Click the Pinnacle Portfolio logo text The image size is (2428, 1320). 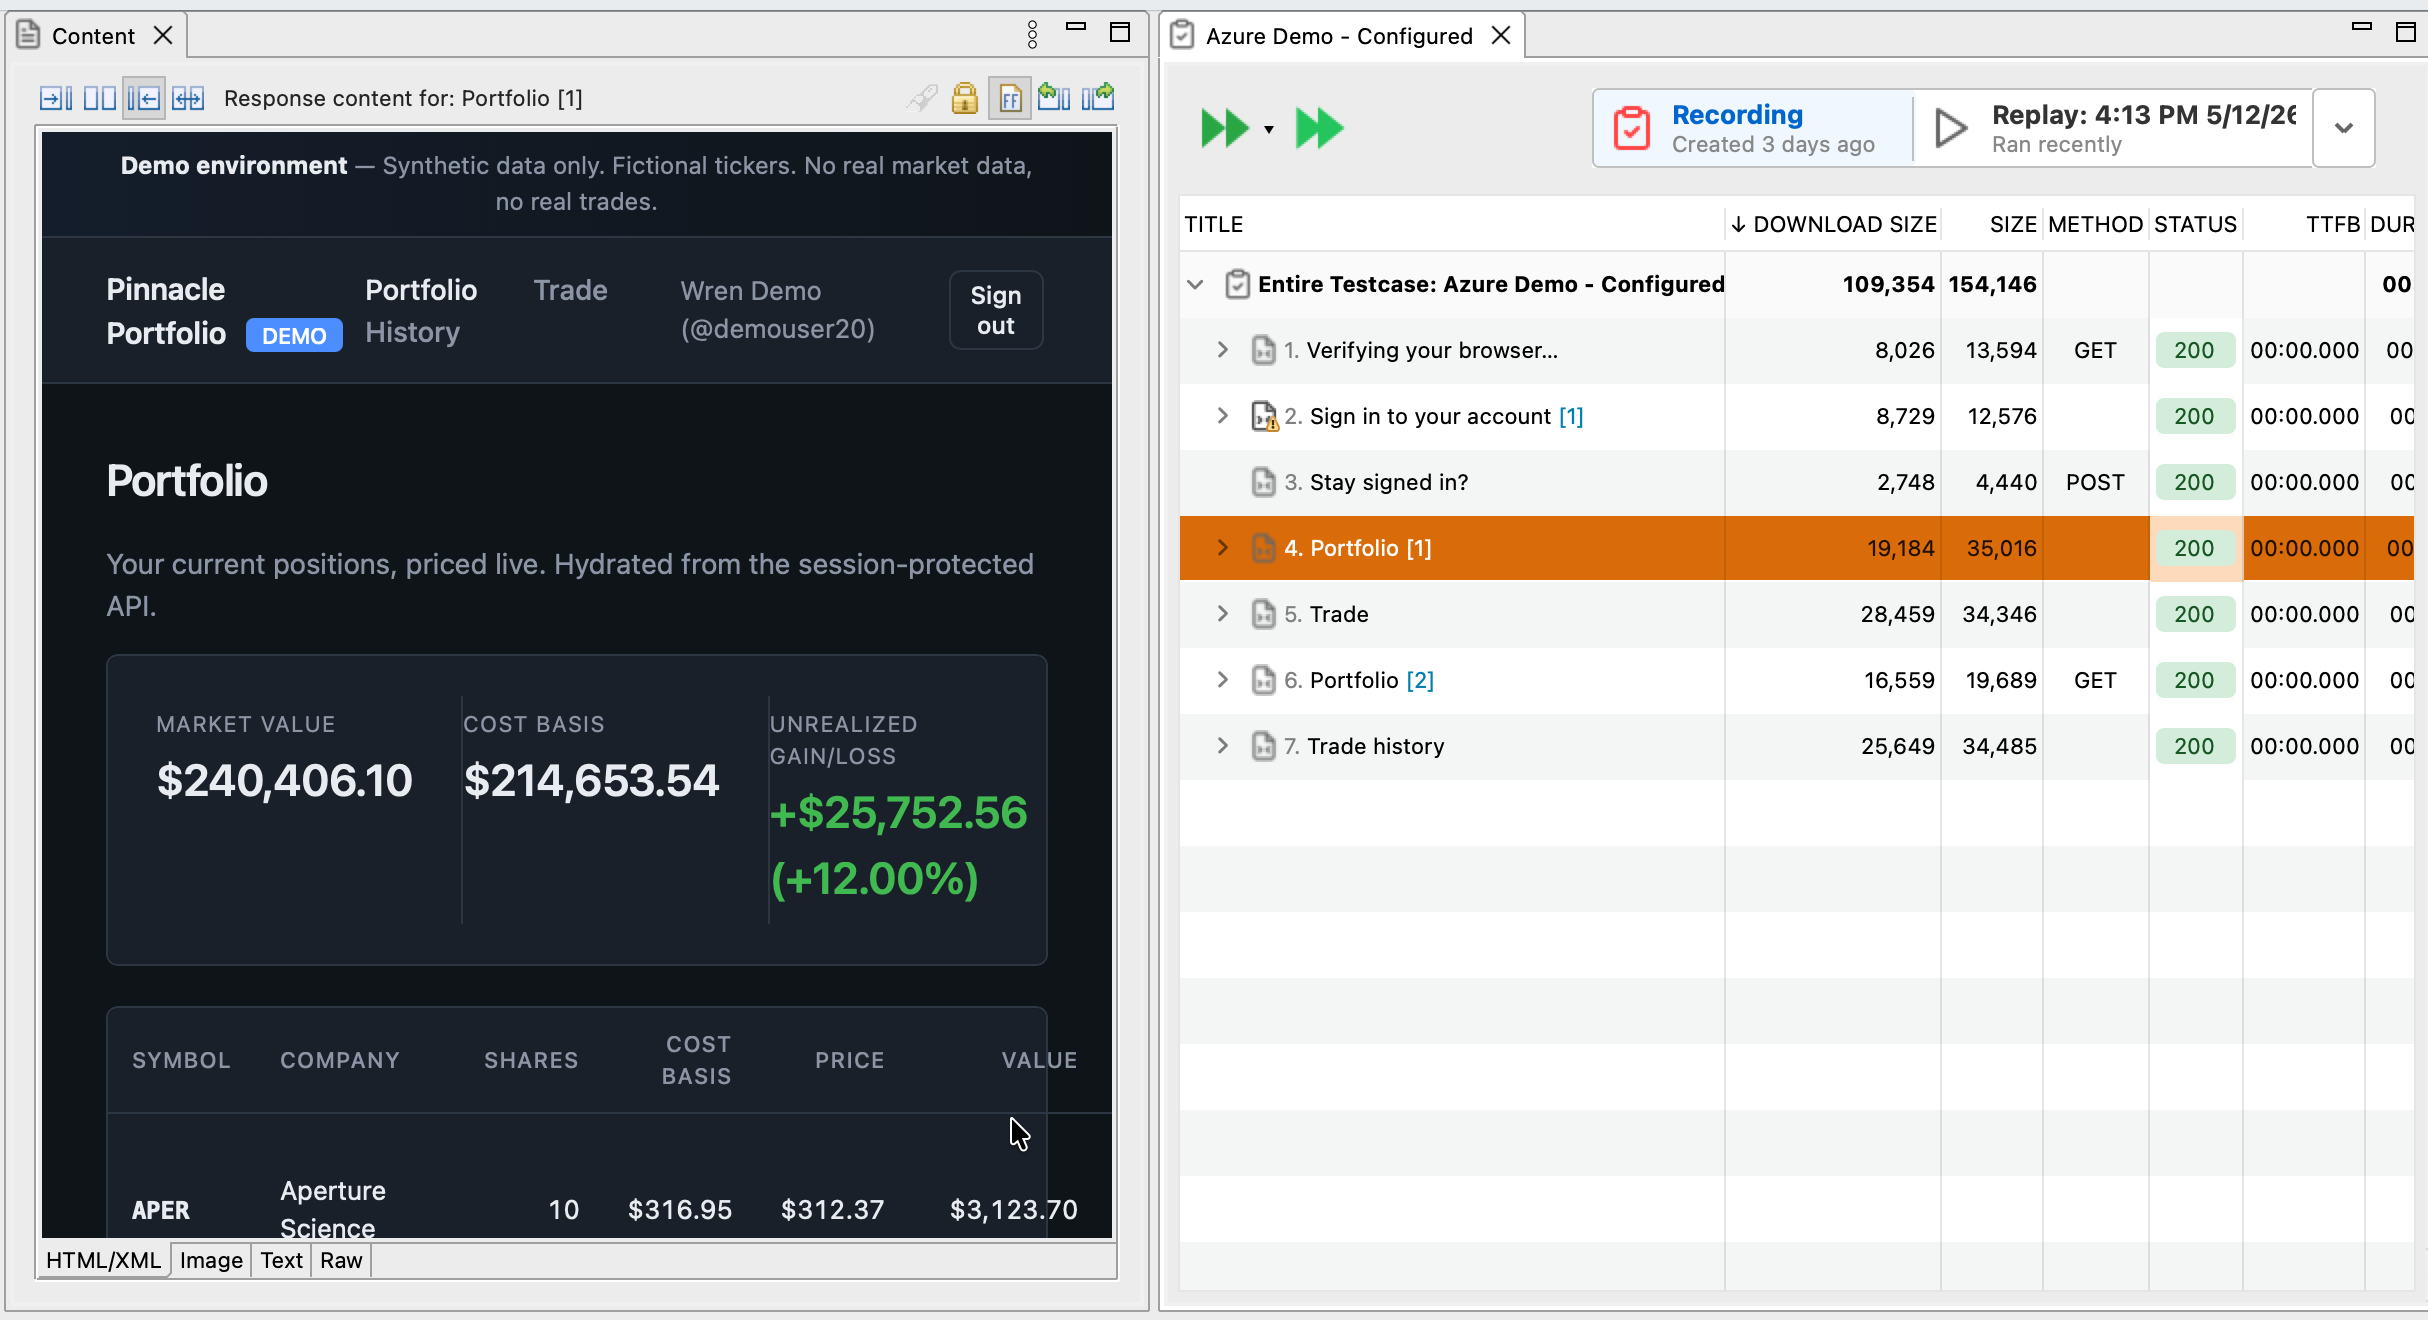[x=166, y=311]
